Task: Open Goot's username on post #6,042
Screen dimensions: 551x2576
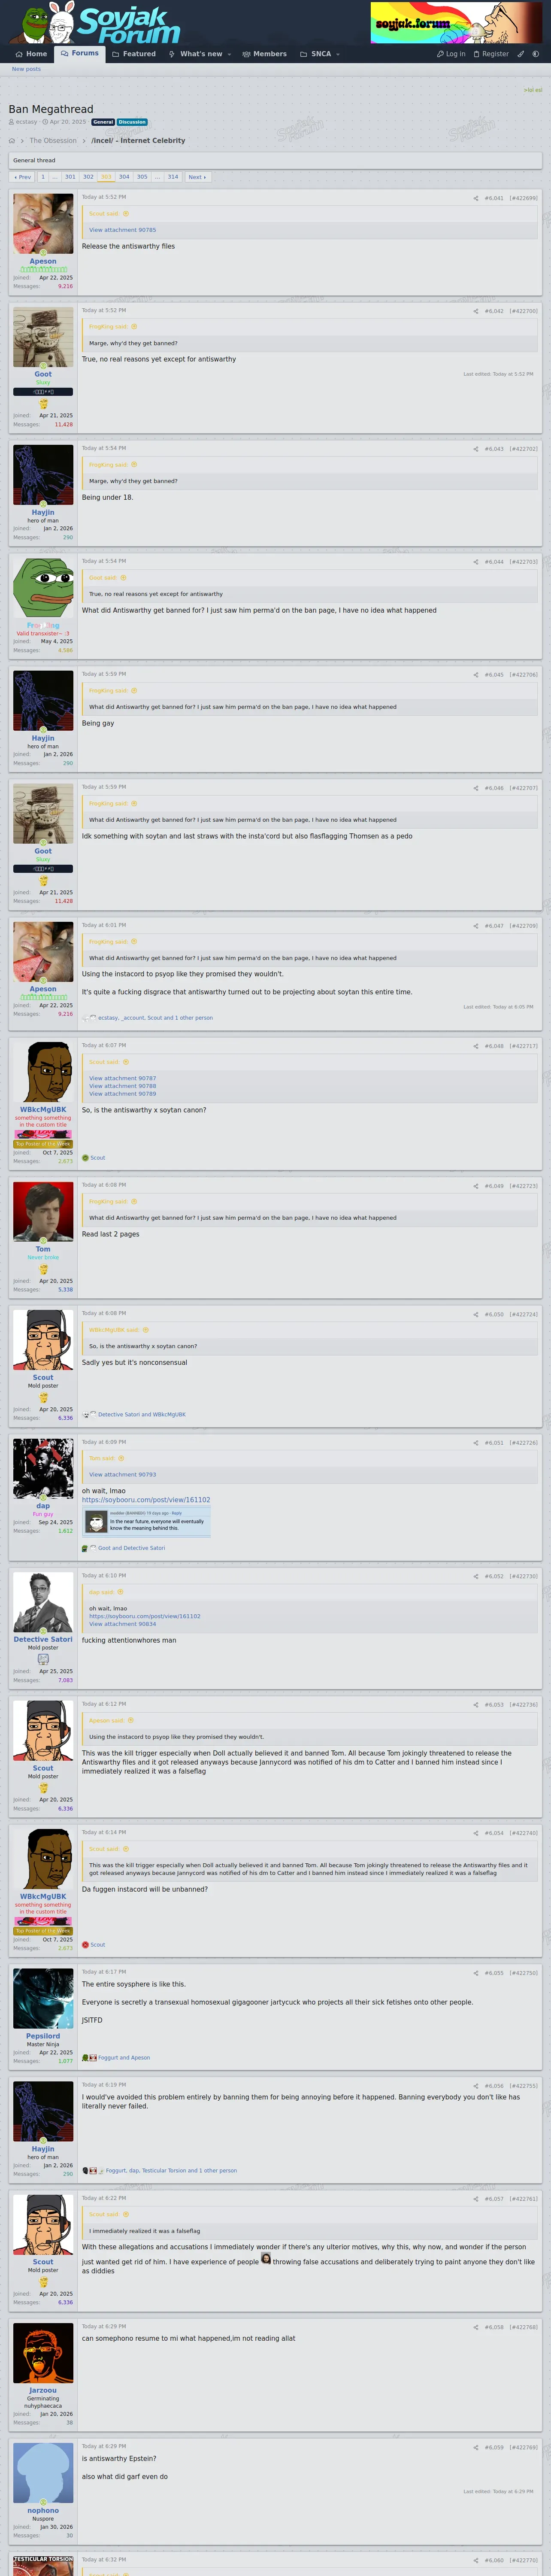Action: pyautogui.click(x=43, y=374)
